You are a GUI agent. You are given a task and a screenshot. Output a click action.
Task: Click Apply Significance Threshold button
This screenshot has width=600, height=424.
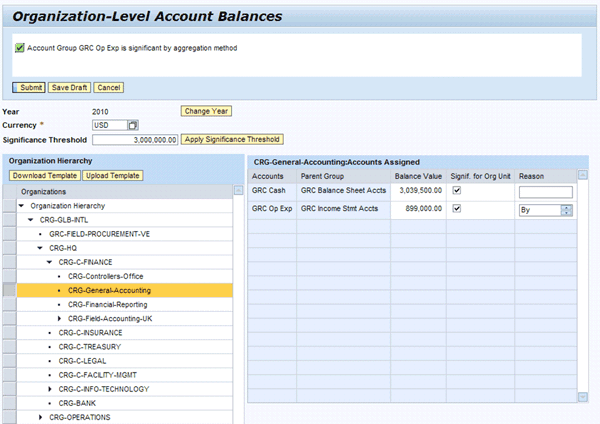tap(232, 139)
